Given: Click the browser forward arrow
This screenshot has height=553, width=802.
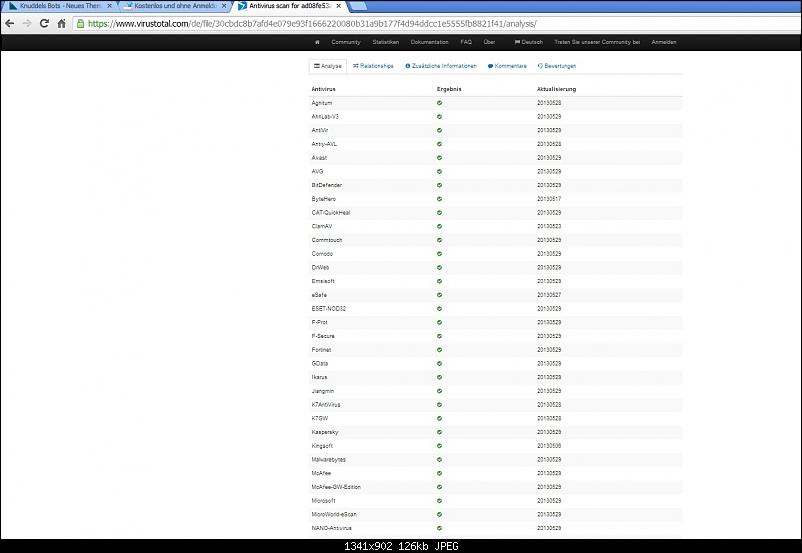Looking at the screenshot, I should tap(26, 22).
